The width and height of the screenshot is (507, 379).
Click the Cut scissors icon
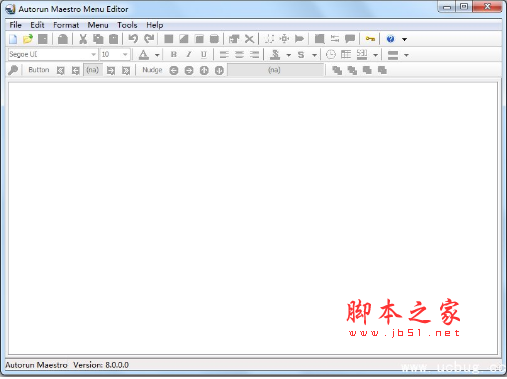pyautogui.click(x=83, y=39)
